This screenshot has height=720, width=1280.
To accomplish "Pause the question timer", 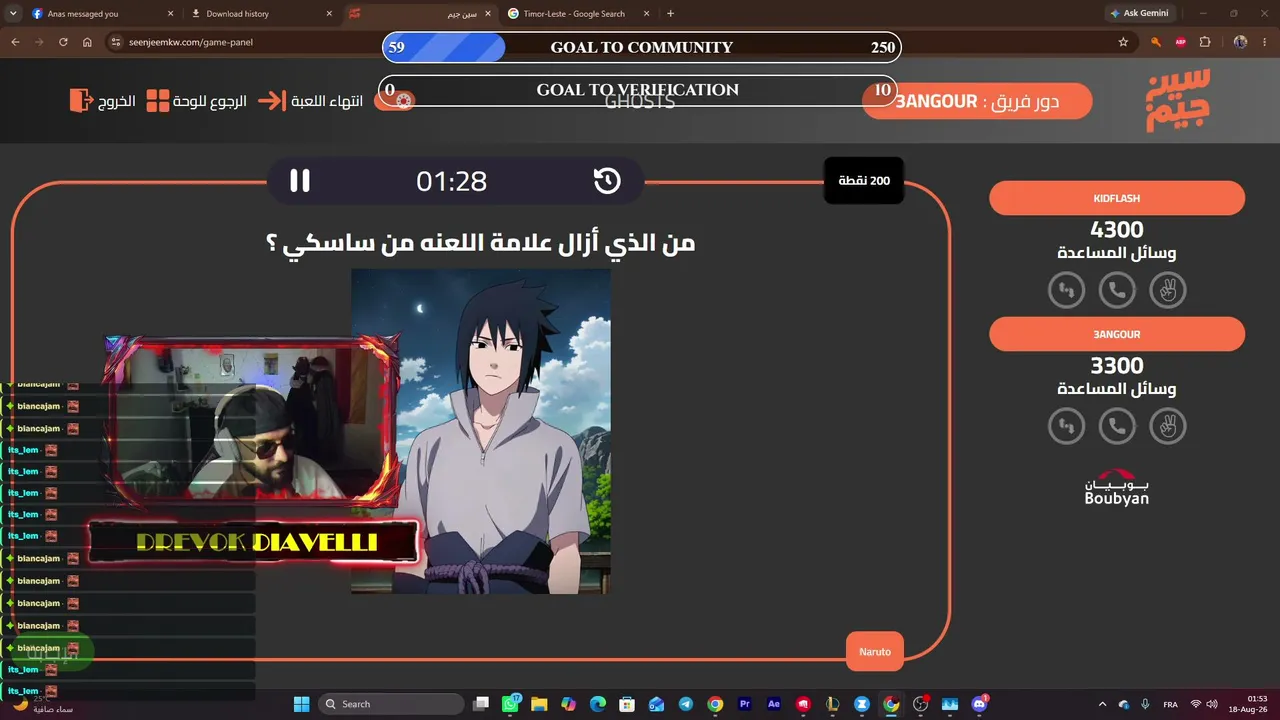I will pyautogui.click(x=300, y=181).
